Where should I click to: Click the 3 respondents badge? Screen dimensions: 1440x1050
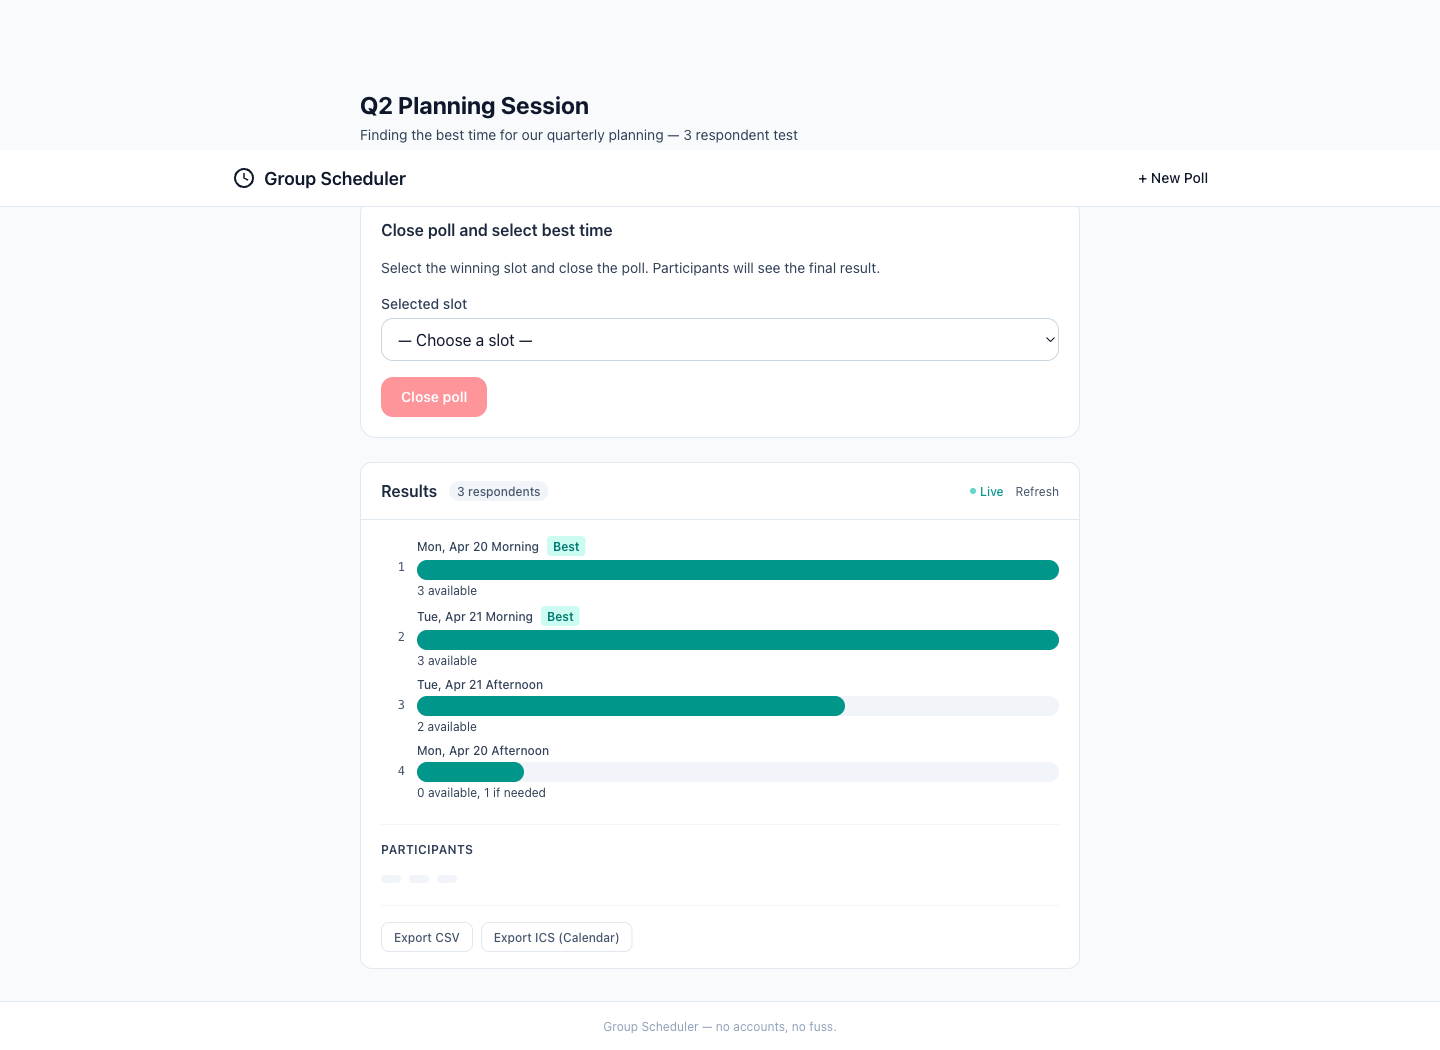point(498,492)
